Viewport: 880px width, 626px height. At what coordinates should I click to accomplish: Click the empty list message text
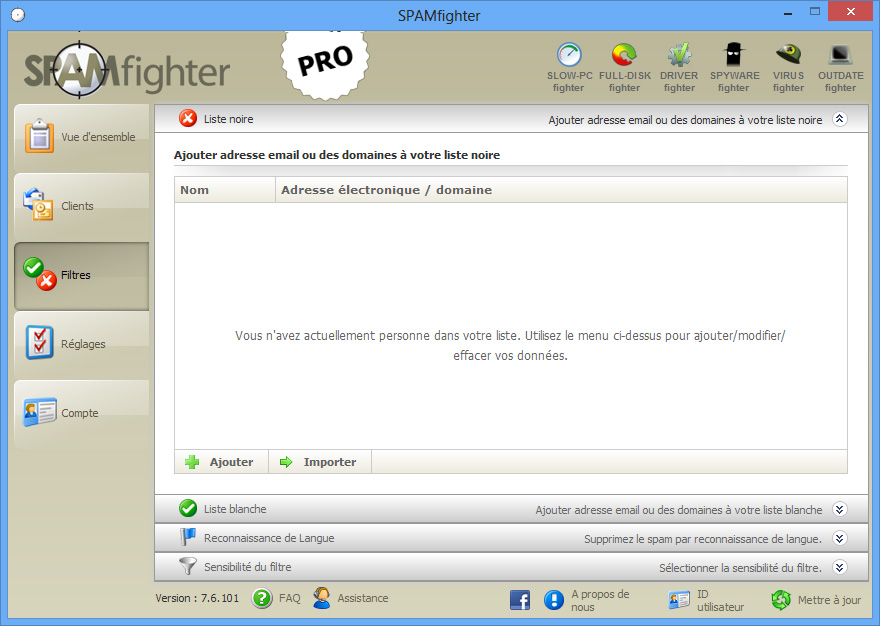click(510, 345)
